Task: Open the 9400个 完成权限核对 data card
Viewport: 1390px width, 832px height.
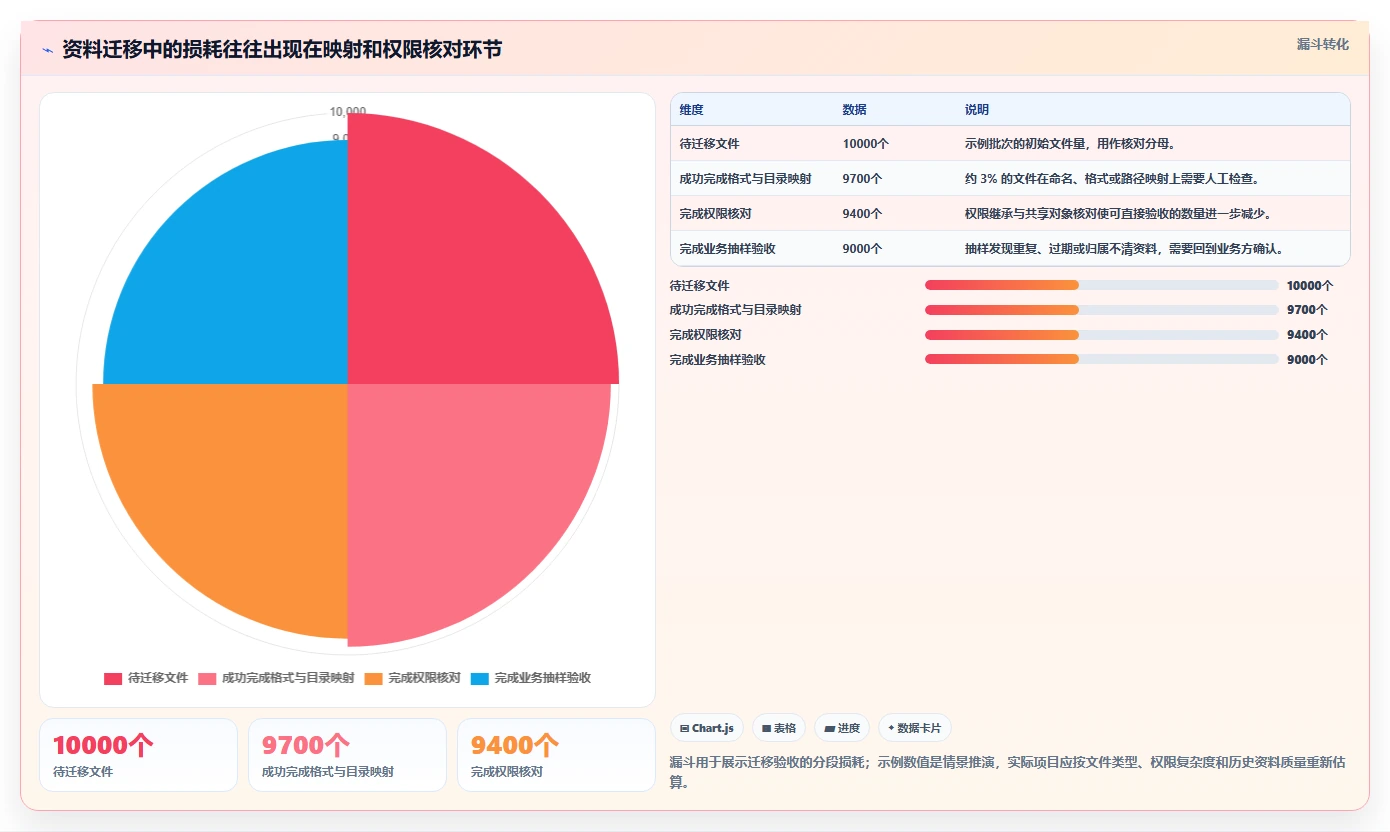Action: (556, 755)
